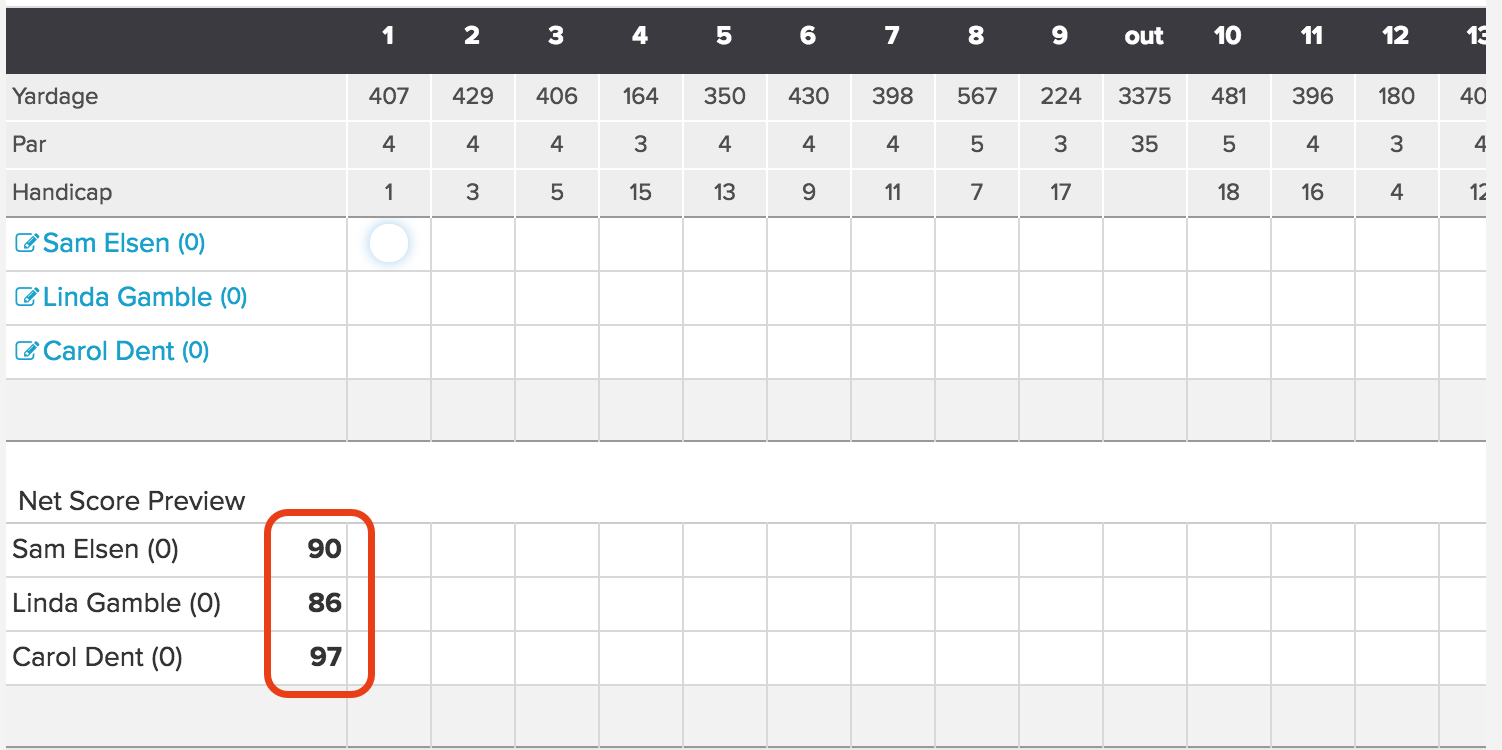
Task: Click hole 7 column header
Action: pyautogui.click(x=892, y=36)
